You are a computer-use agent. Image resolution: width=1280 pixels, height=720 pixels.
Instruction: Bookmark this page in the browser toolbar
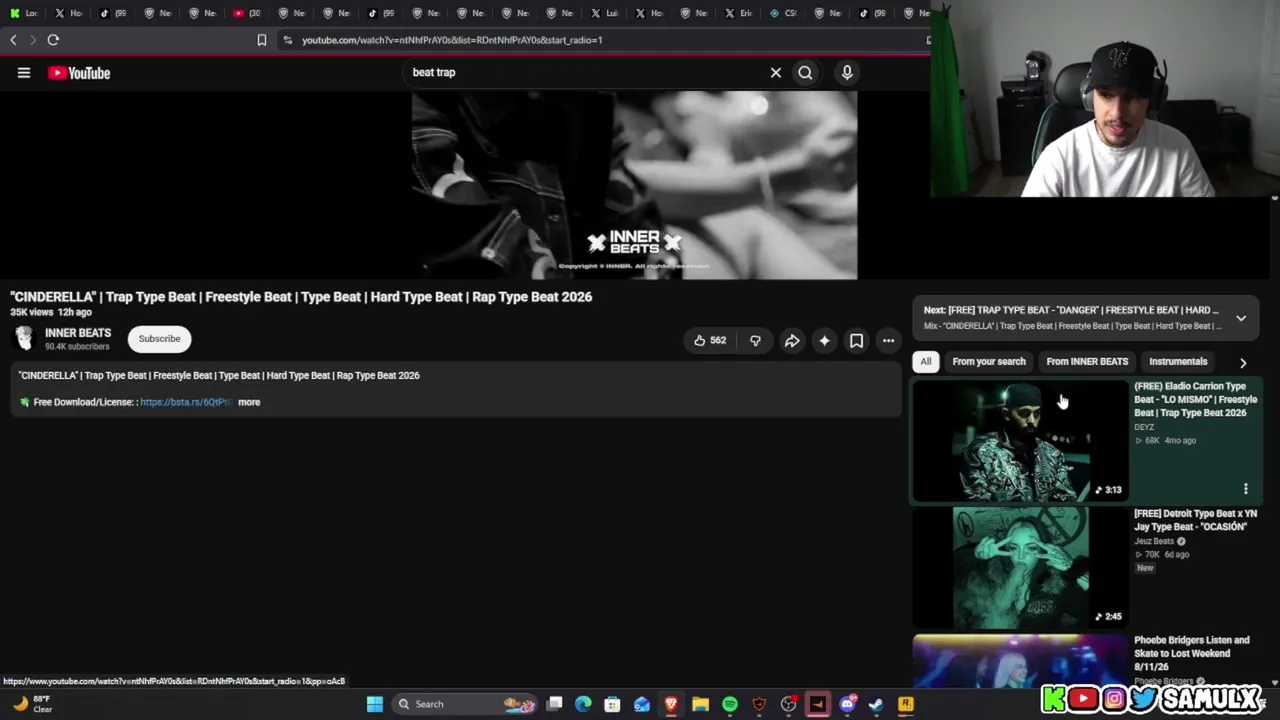point(262,40)
